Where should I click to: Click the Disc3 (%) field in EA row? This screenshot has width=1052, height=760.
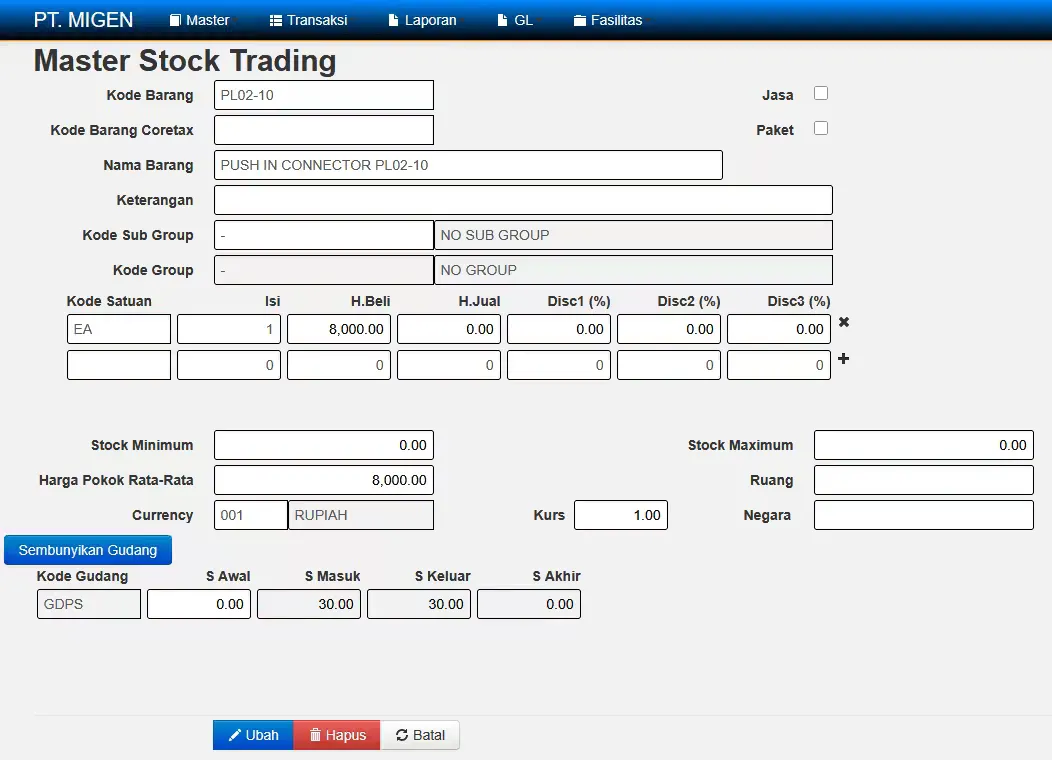coord(779,329)
